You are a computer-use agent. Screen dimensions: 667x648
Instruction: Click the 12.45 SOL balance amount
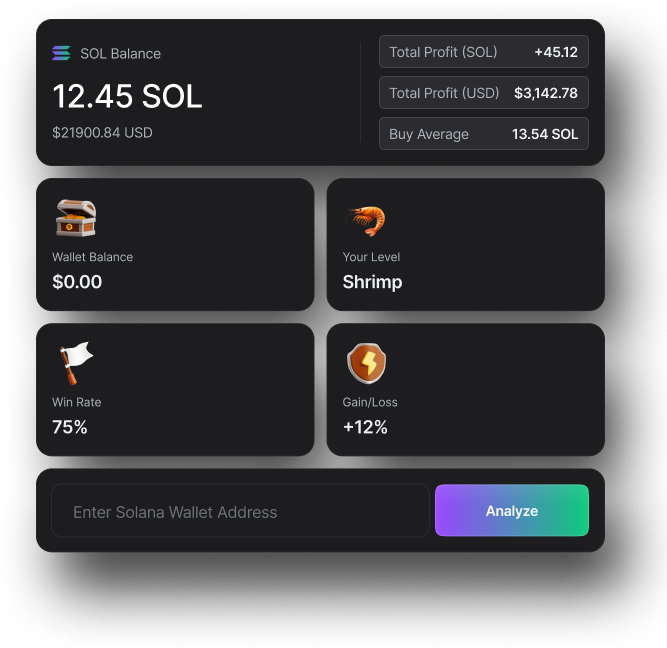[127, 96]
